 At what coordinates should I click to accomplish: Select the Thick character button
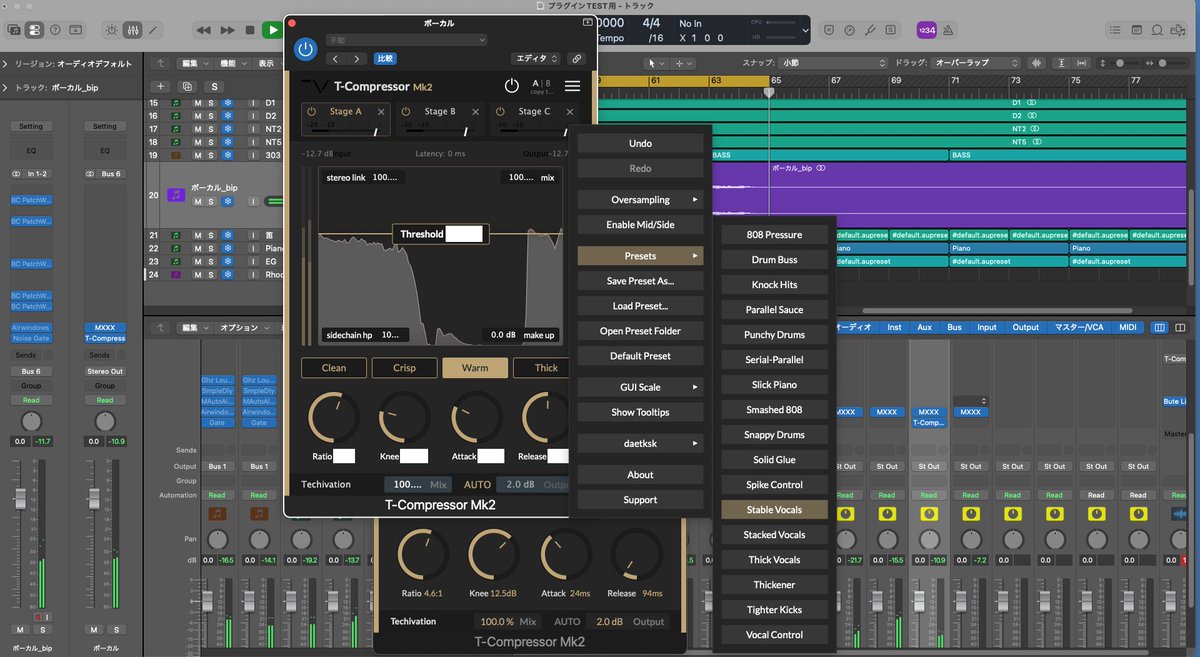541,368
